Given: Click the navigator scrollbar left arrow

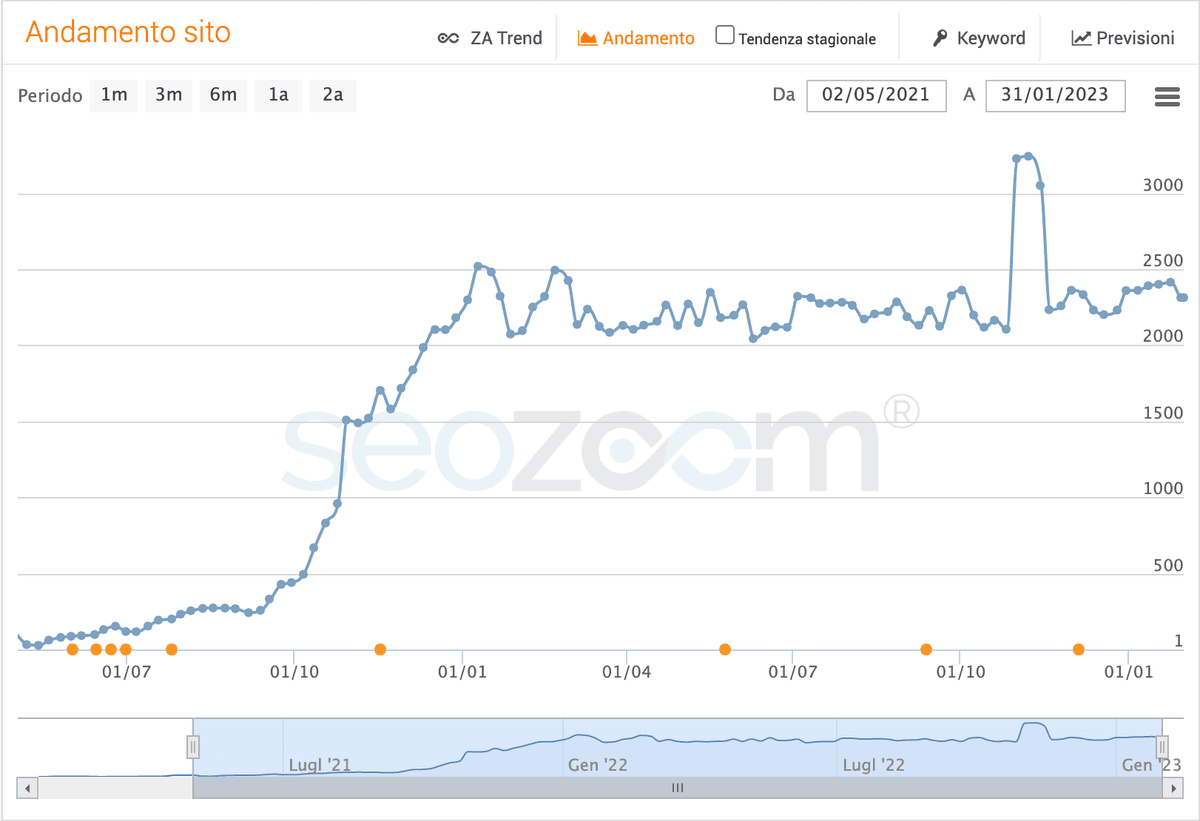Looking at the screenshot, I should (28, 788).
